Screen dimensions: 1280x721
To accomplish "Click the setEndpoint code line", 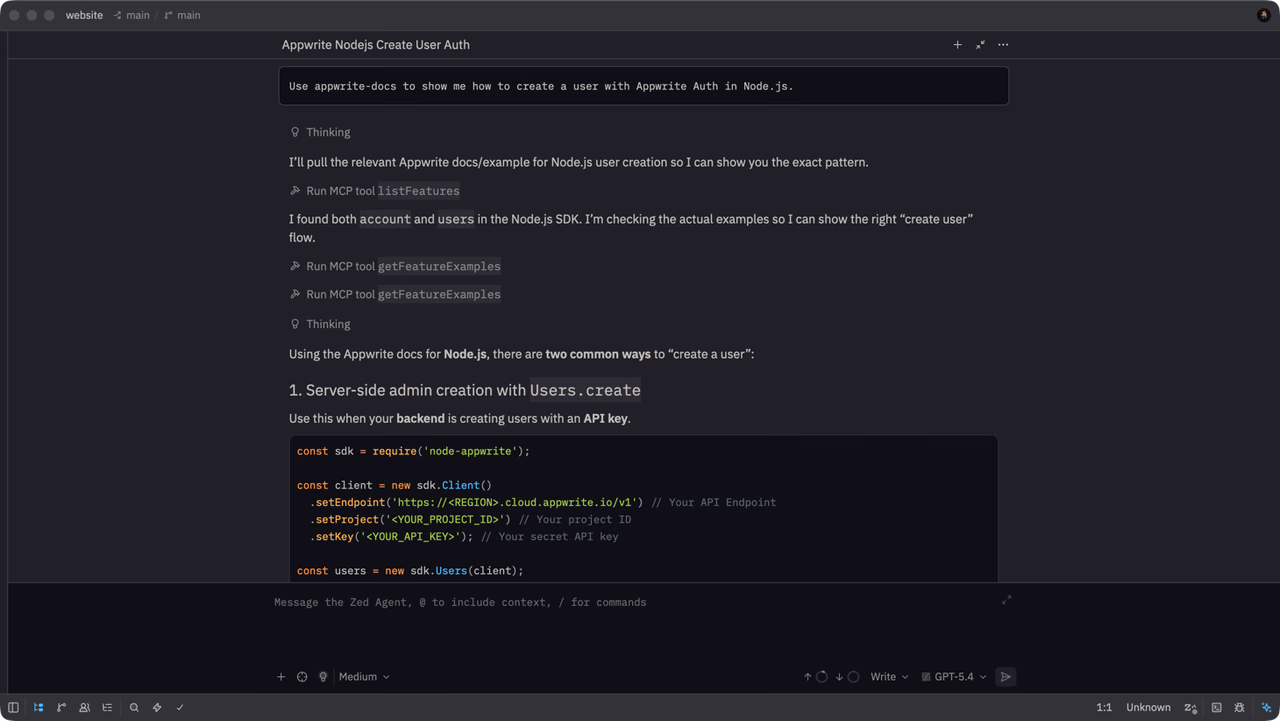I will [x=543, y=502].
